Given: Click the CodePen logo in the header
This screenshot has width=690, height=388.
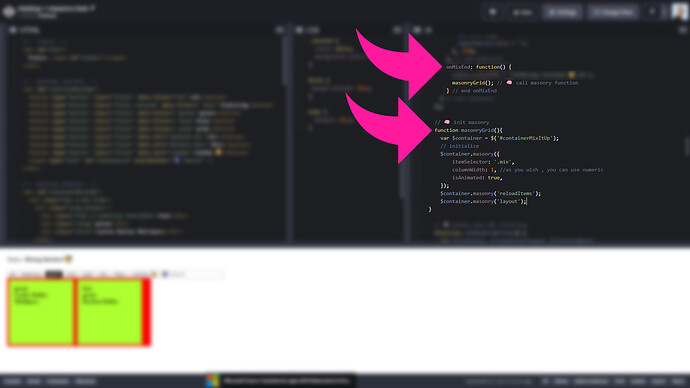Looking at the screenshot, I should click(9, 11).
